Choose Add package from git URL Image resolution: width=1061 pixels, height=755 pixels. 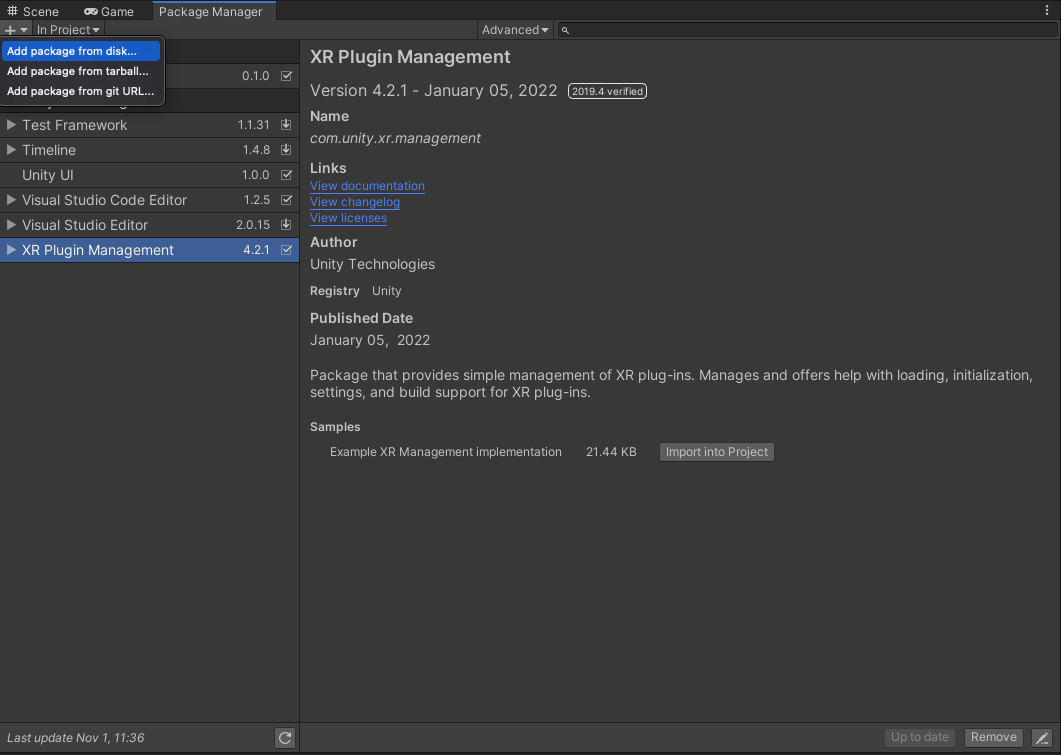point(80,91)
